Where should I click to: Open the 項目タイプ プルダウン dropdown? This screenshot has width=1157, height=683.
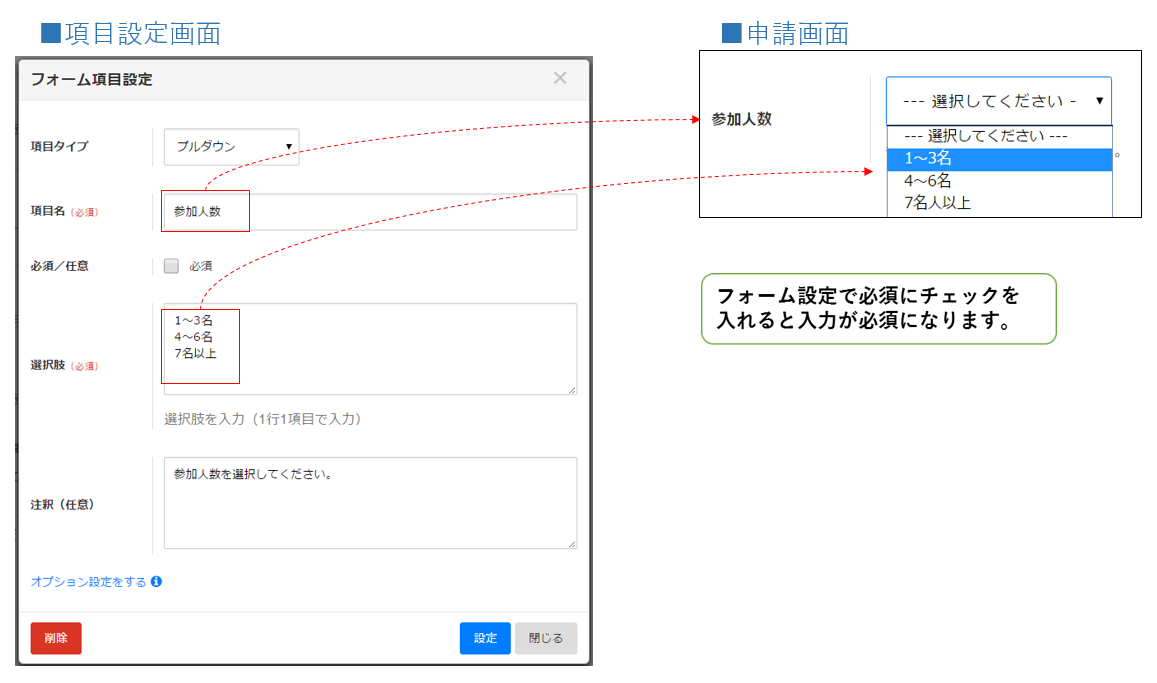click(x=231, y=146)
